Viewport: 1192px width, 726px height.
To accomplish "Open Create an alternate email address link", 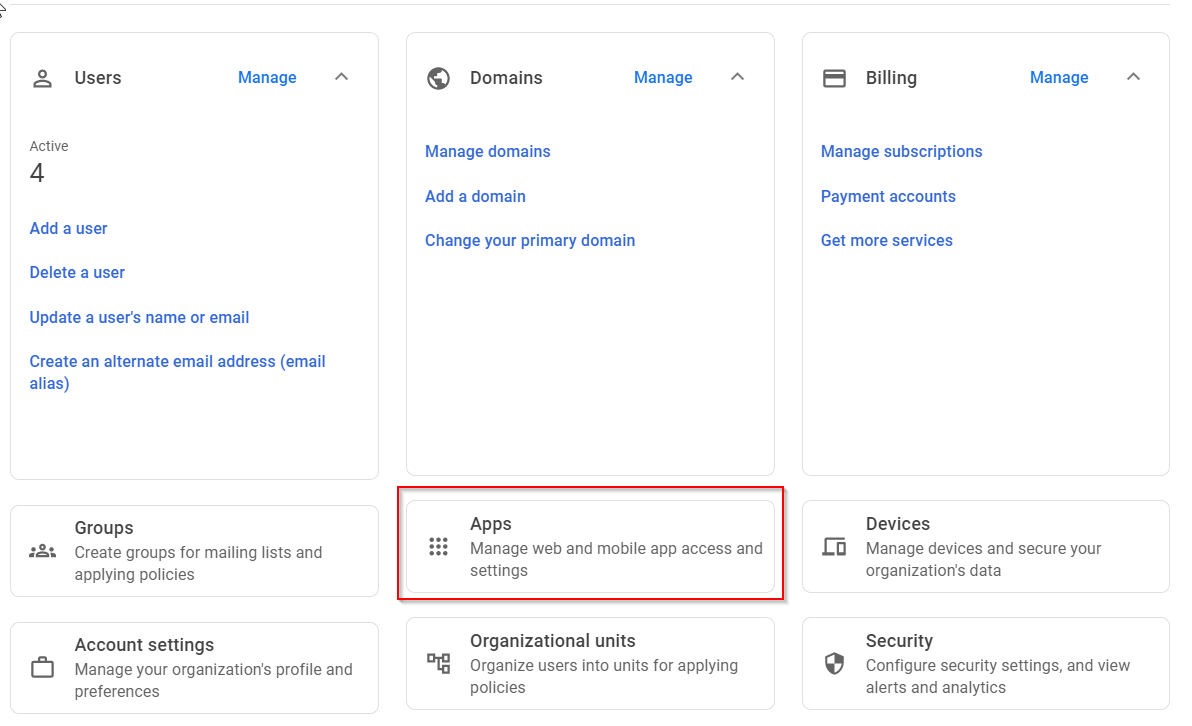I will (177, 362).
